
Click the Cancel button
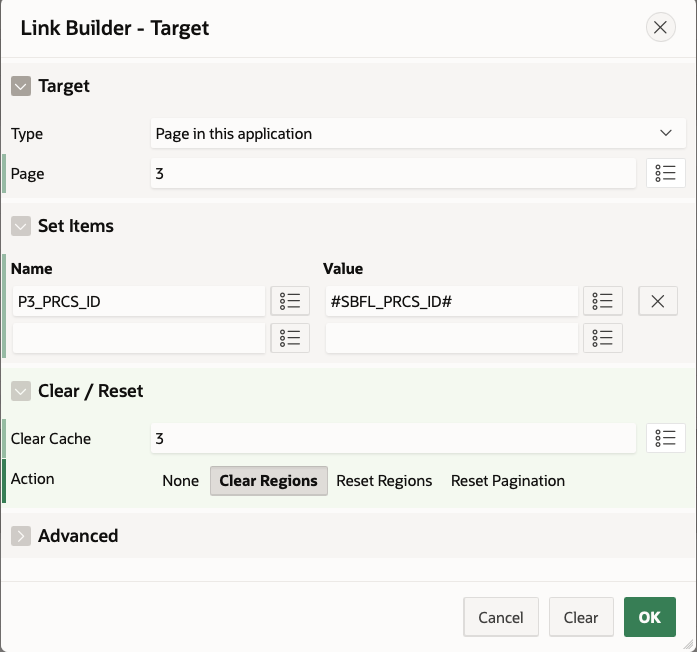[x=501, y=617]
